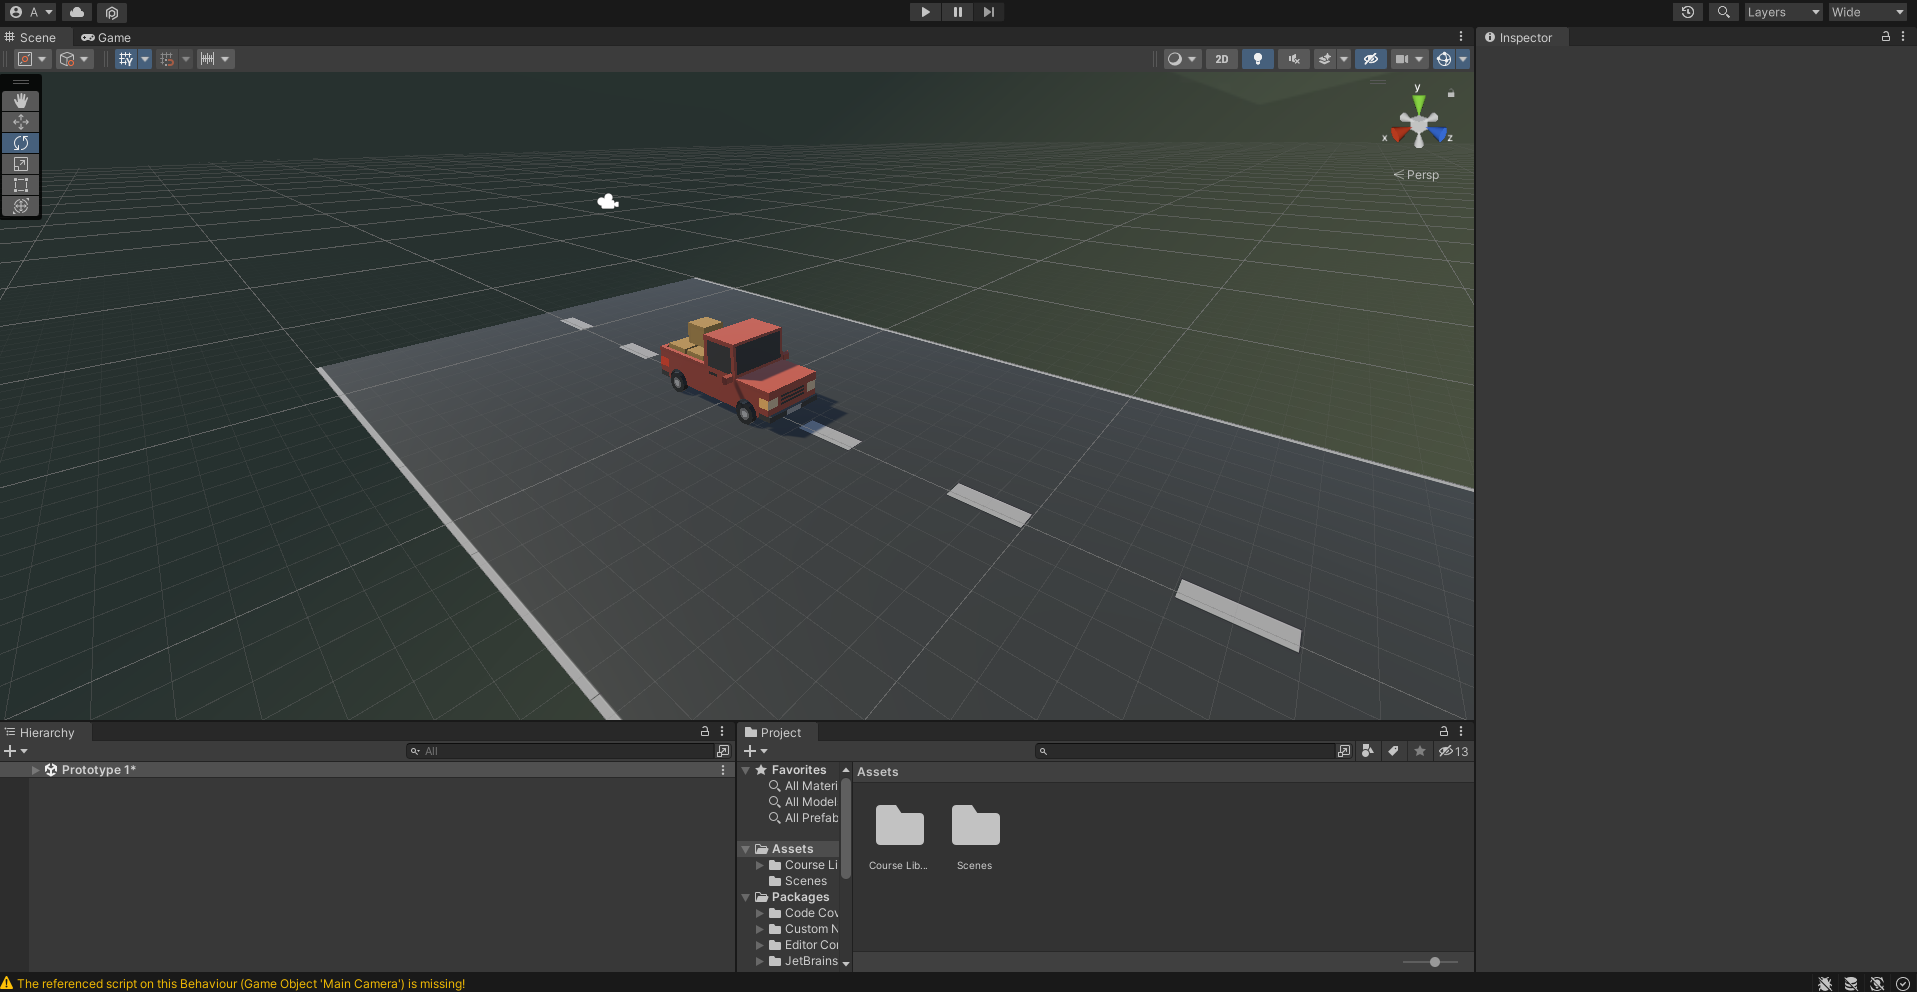This screenshot has height=992, width=1917.
Task: Toggle 2D view mode in Scene
Action: tap(1222, 59)
